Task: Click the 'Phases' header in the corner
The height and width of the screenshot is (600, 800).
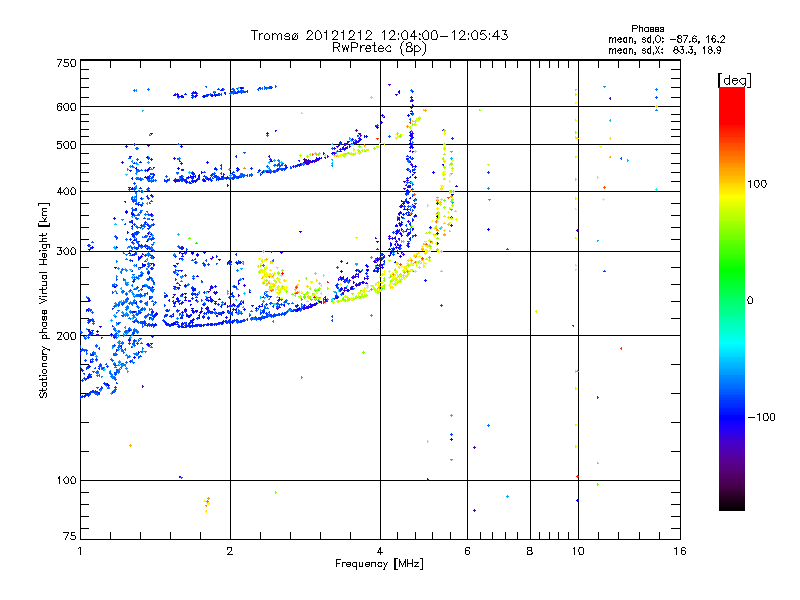Action: [647, 29]
